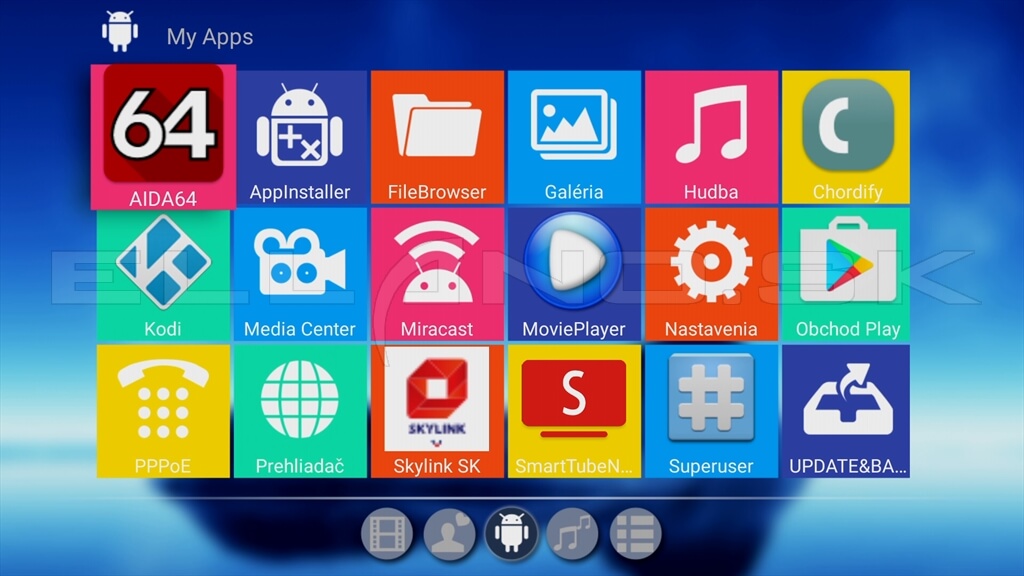1024x576 pixels.
Task: Open Chordify
Action: [846, 137]
